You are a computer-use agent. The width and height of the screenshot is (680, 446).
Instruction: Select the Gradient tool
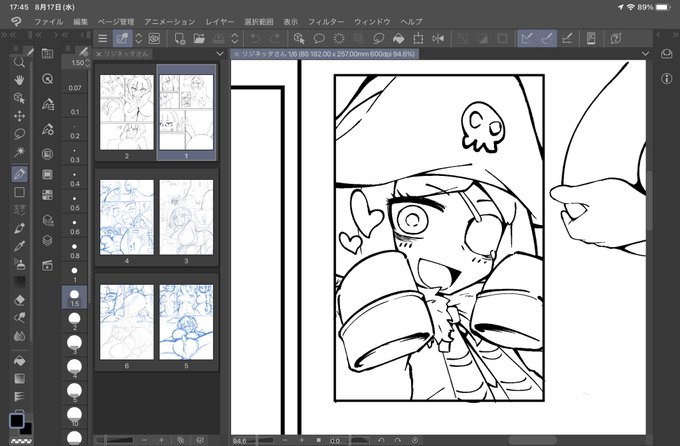pos(19,379)
